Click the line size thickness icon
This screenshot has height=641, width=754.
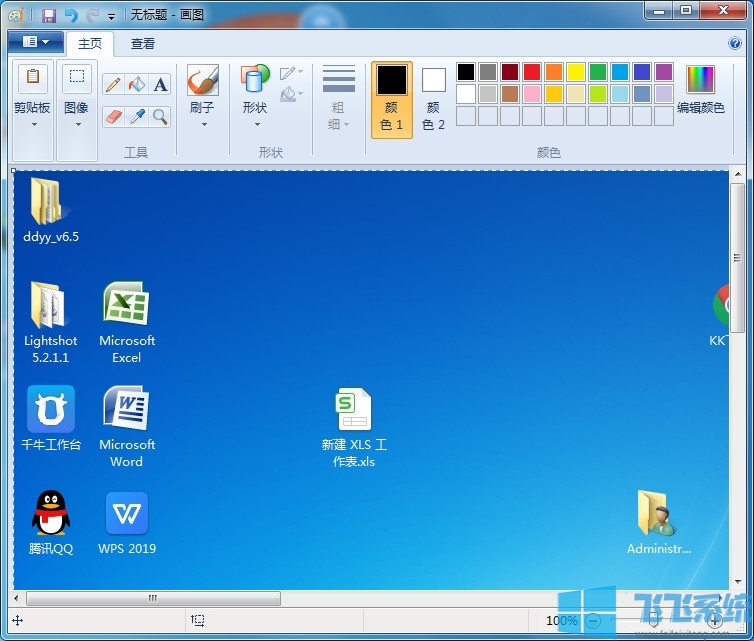click(339, 79)
